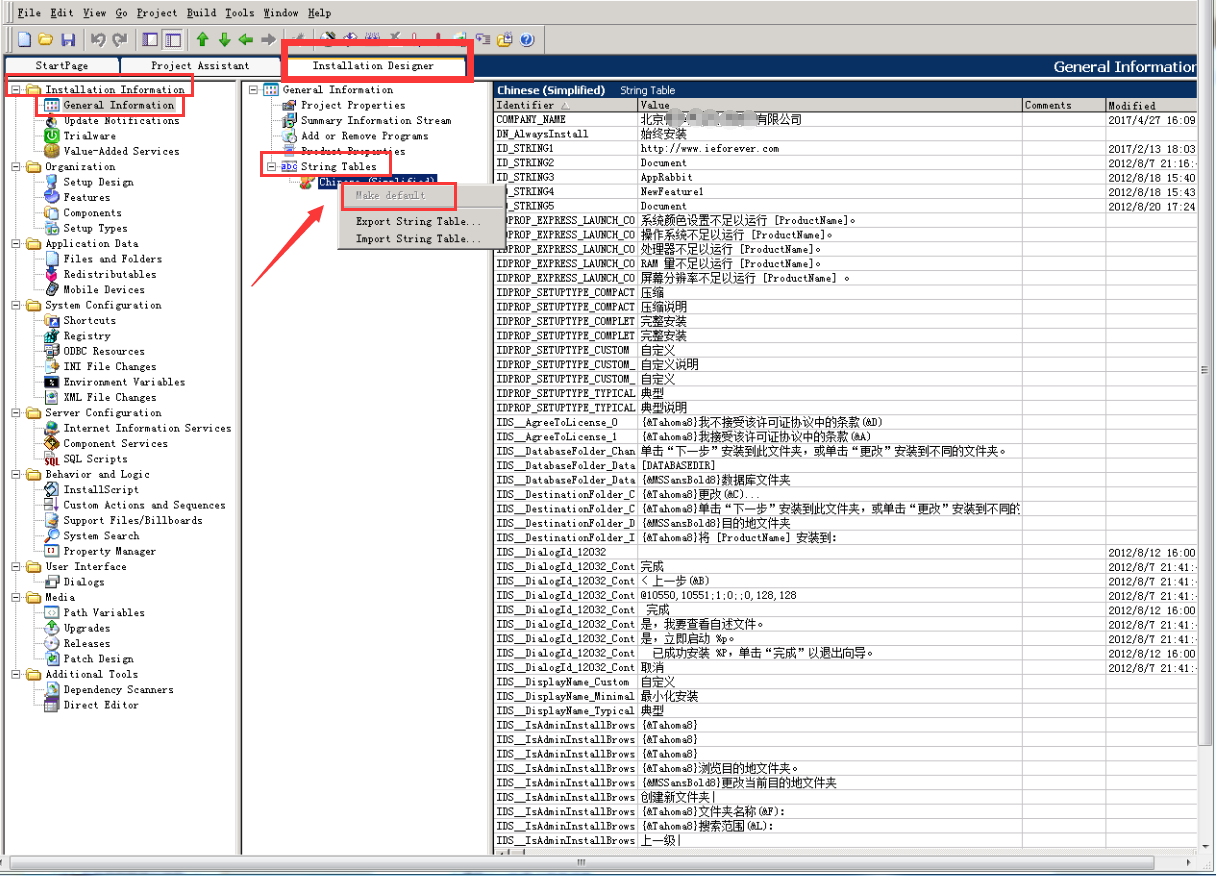Open the Registry view icon

pyautogui.click(x=52, y=336)
